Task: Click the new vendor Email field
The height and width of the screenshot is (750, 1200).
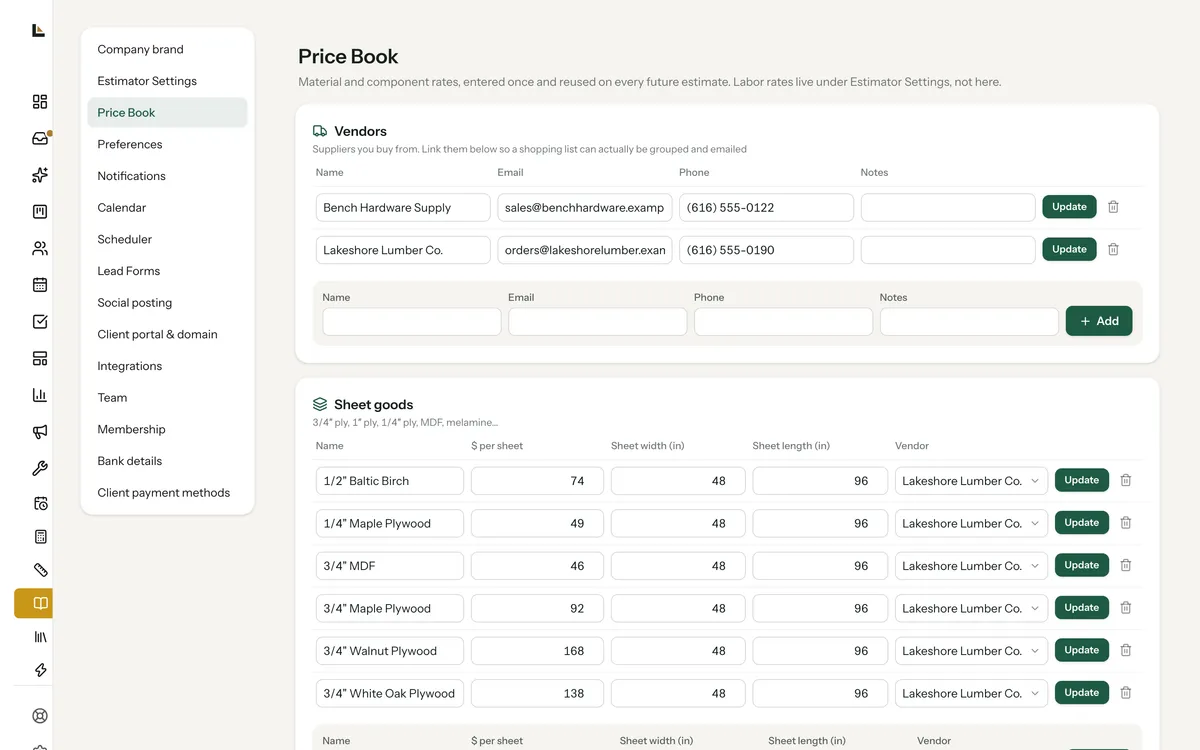Action: [598, 322]
